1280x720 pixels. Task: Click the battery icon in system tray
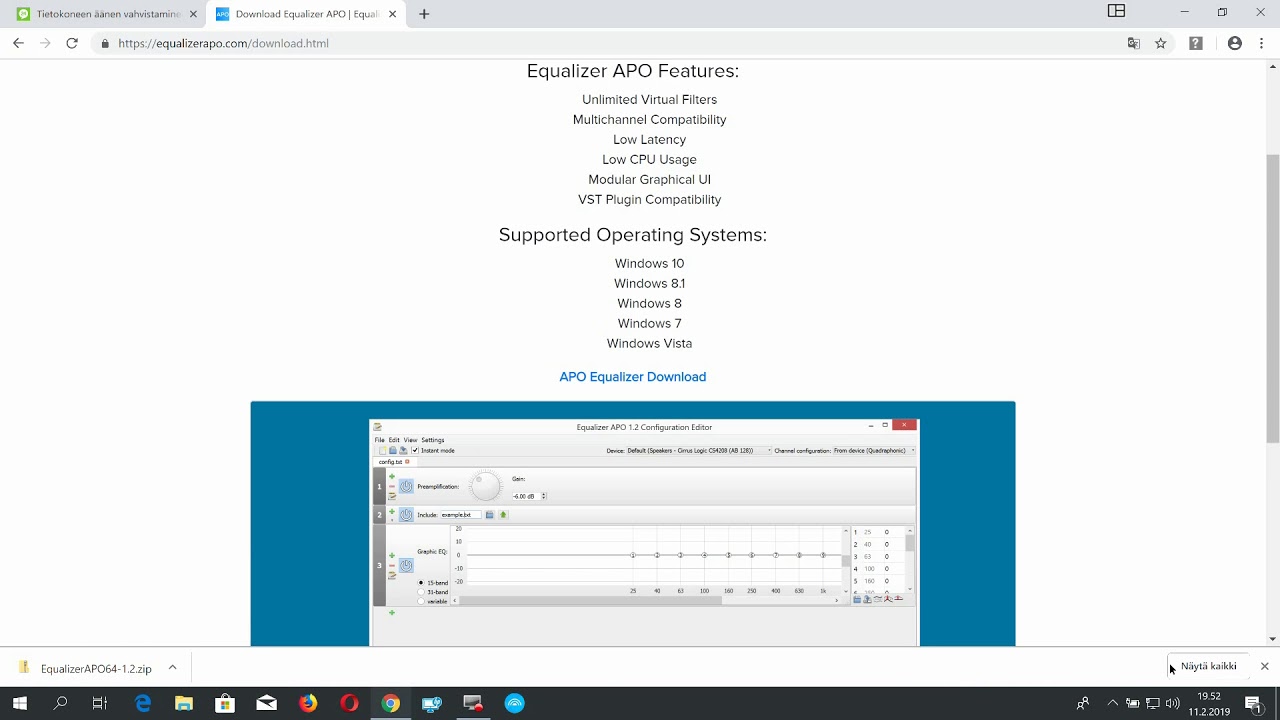click(1133, 703)
